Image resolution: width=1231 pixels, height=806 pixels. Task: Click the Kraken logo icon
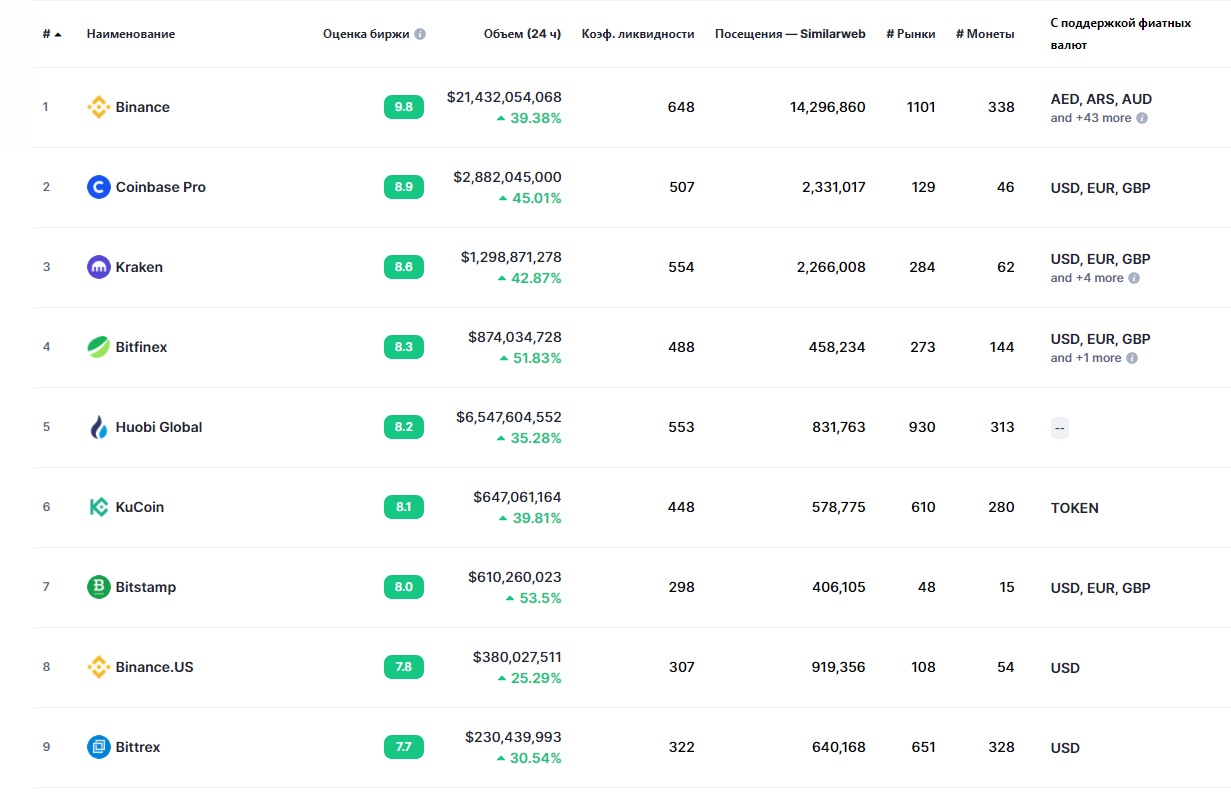(98, 267)
